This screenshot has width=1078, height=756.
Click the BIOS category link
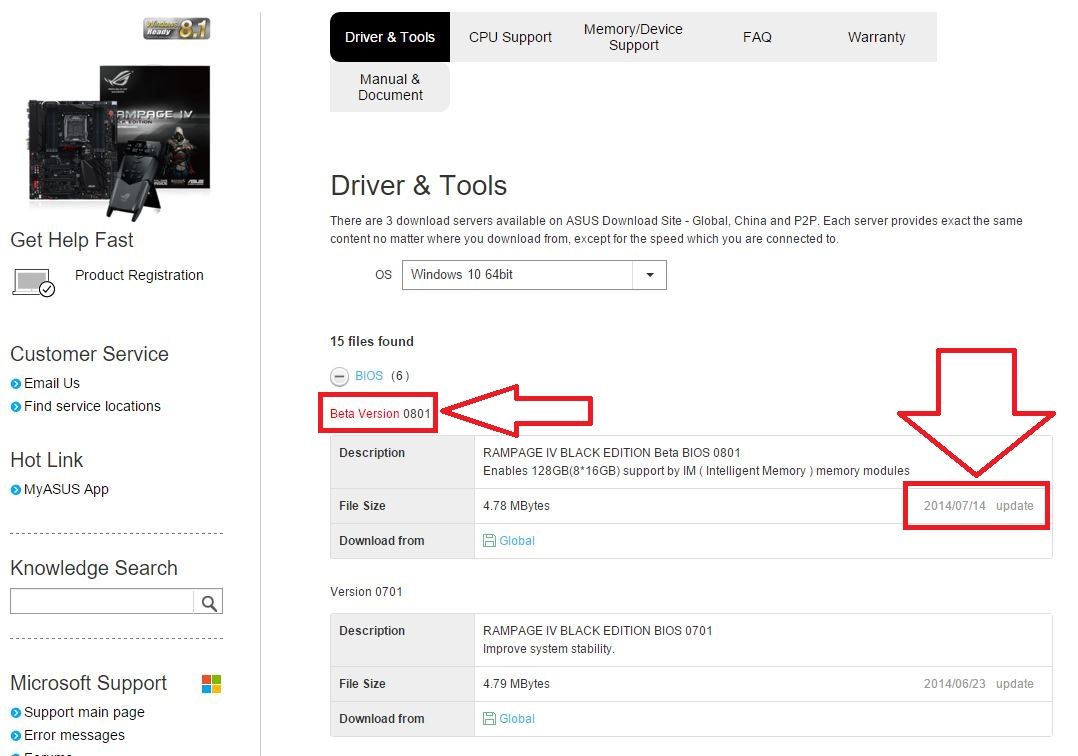[x=369, y=376]
